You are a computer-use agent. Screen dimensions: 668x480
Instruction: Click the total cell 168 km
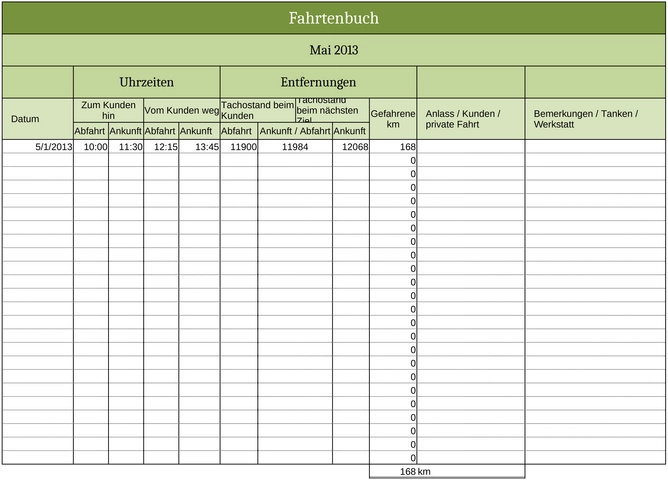click(x=447, y=471)
